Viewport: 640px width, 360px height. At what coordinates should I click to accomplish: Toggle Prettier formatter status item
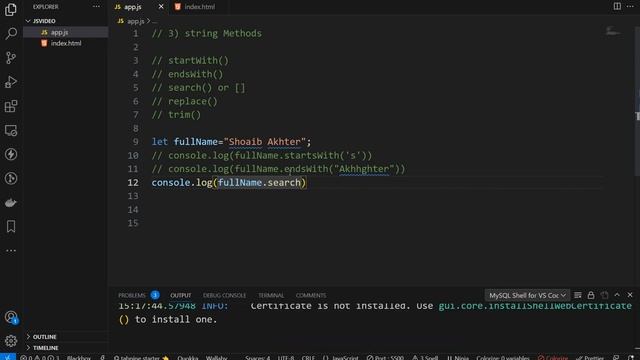click(590, 358)
